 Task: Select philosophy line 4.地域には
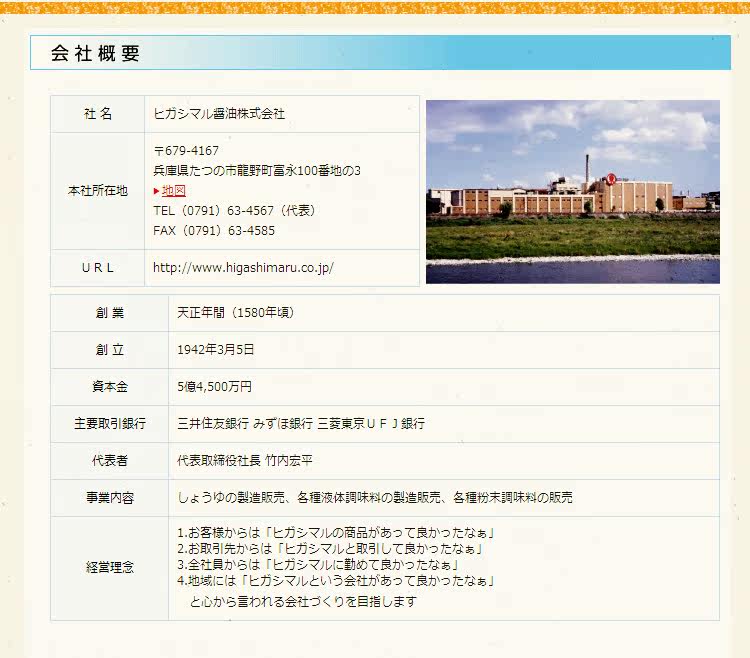click(336, 581)
